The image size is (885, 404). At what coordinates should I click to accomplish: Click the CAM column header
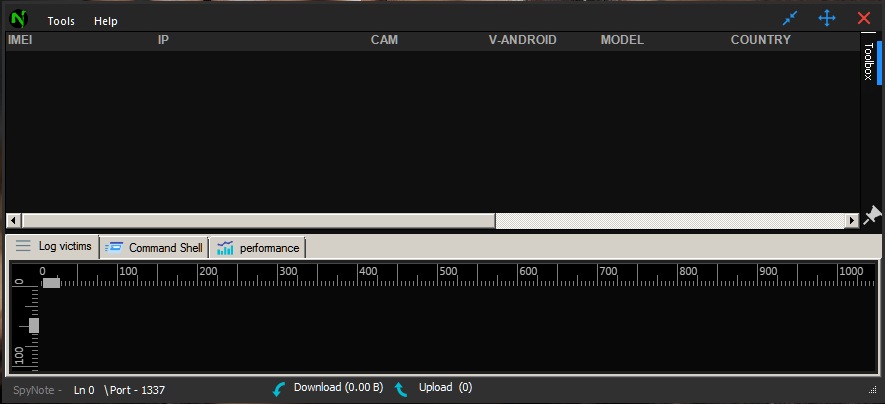384,40
